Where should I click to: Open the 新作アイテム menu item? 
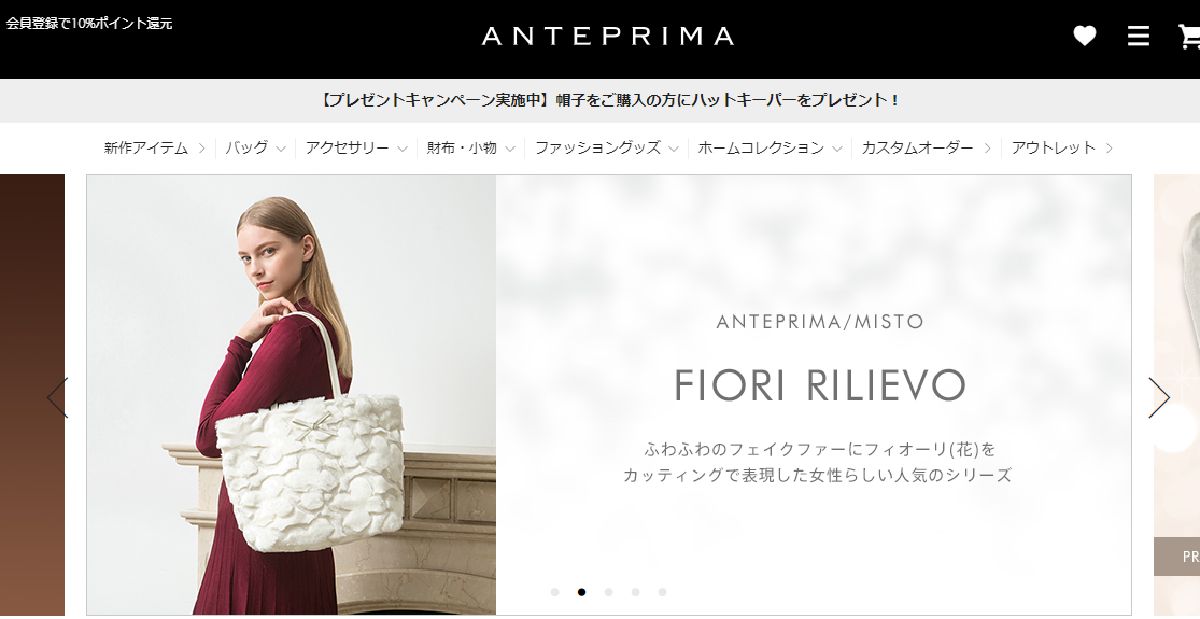[155, 148]
